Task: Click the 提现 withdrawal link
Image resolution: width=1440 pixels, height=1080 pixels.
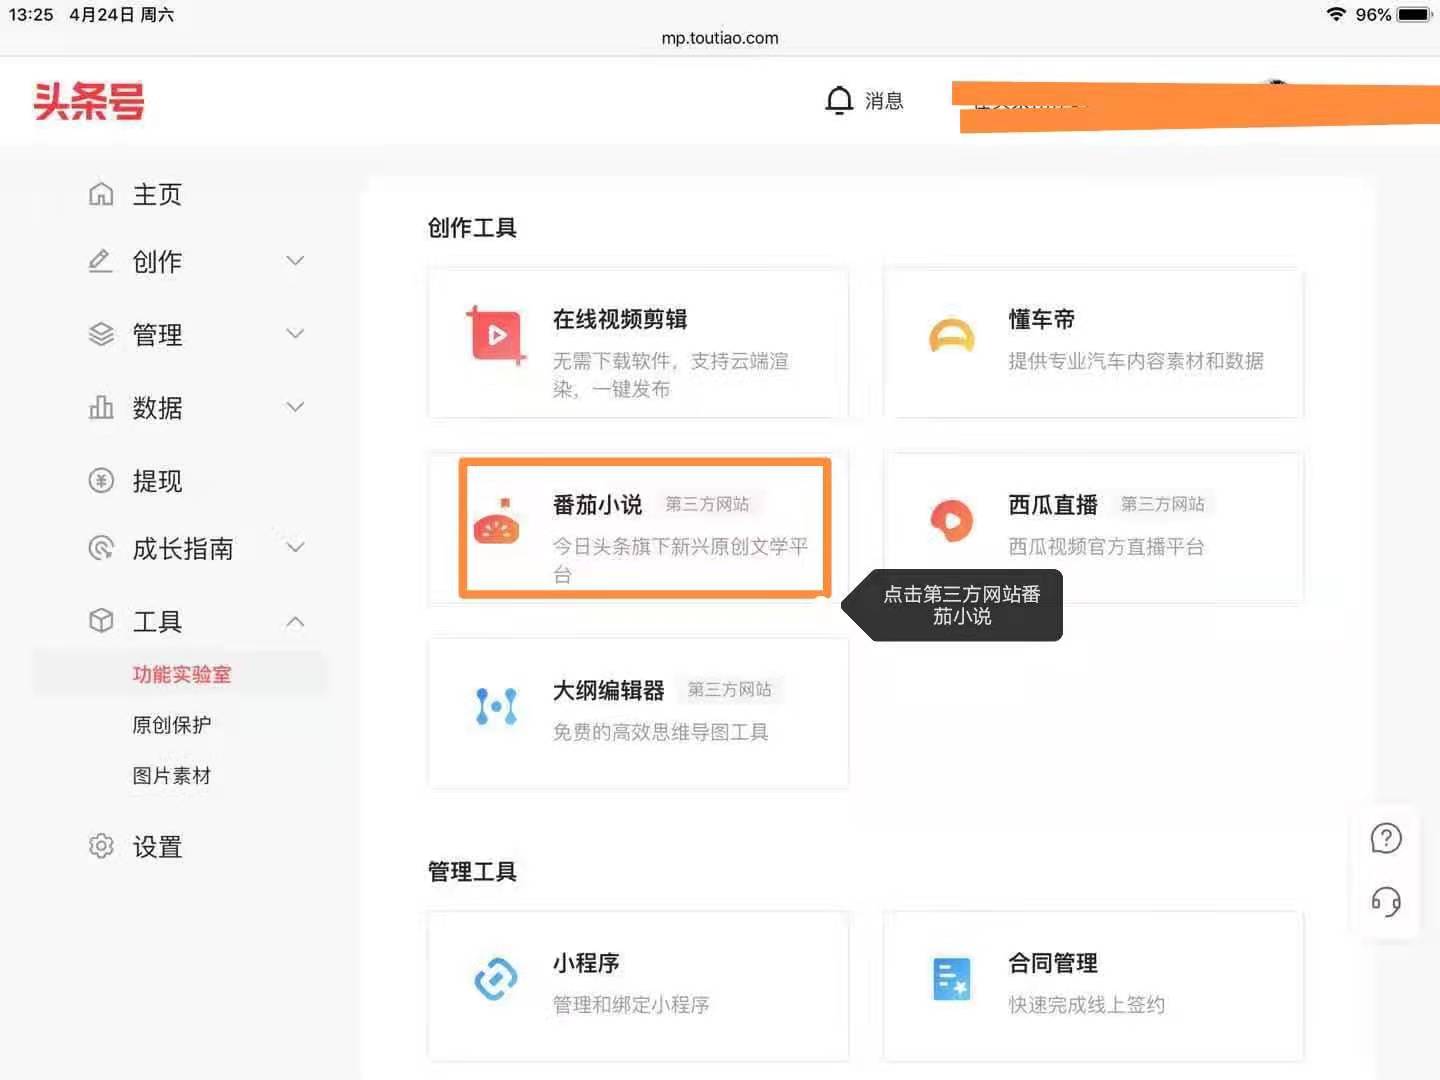Action: coord(157,481)
